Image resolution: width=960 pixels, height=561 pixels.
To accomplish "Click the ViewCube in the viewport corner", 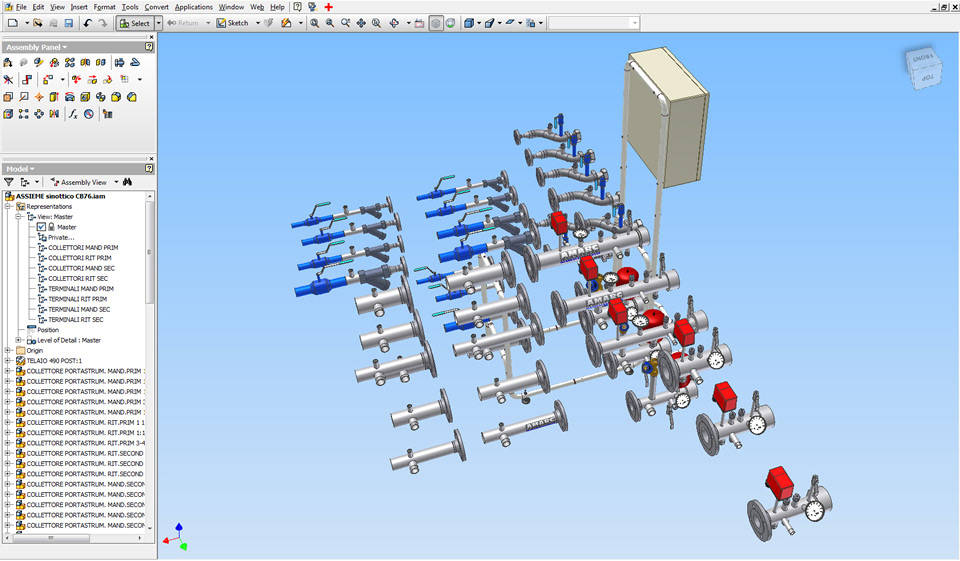I will pyautogui.click(x=923, y=67).
